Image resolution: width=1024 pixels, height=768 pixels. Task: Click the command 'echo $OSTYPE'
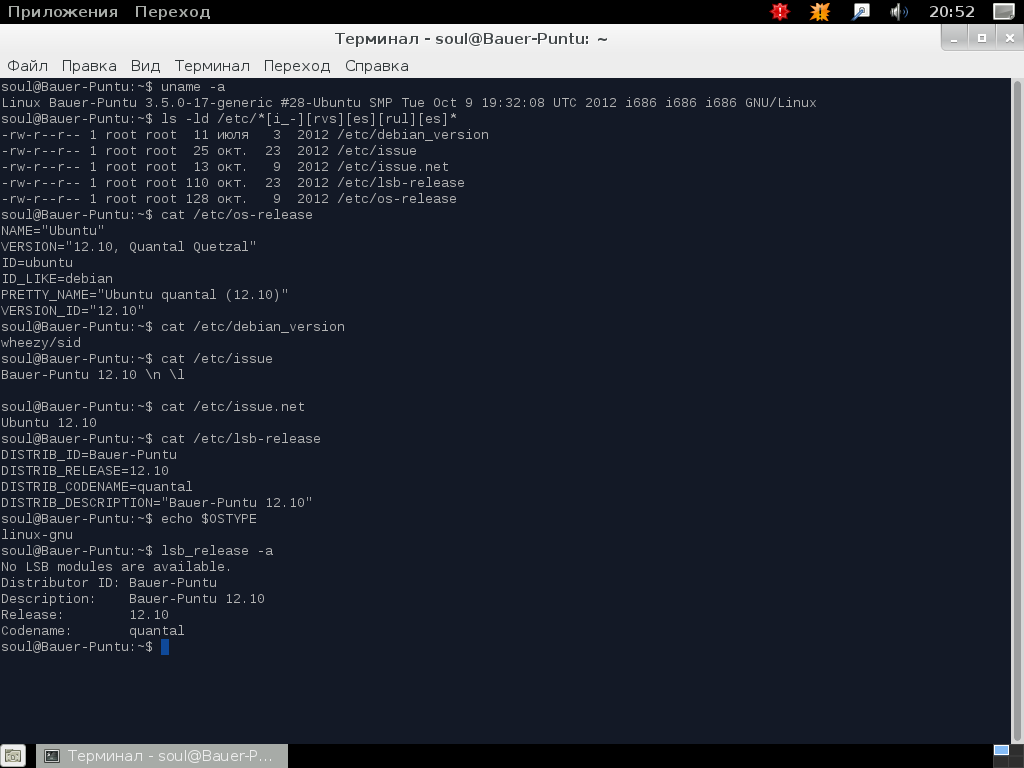(209, 519)
